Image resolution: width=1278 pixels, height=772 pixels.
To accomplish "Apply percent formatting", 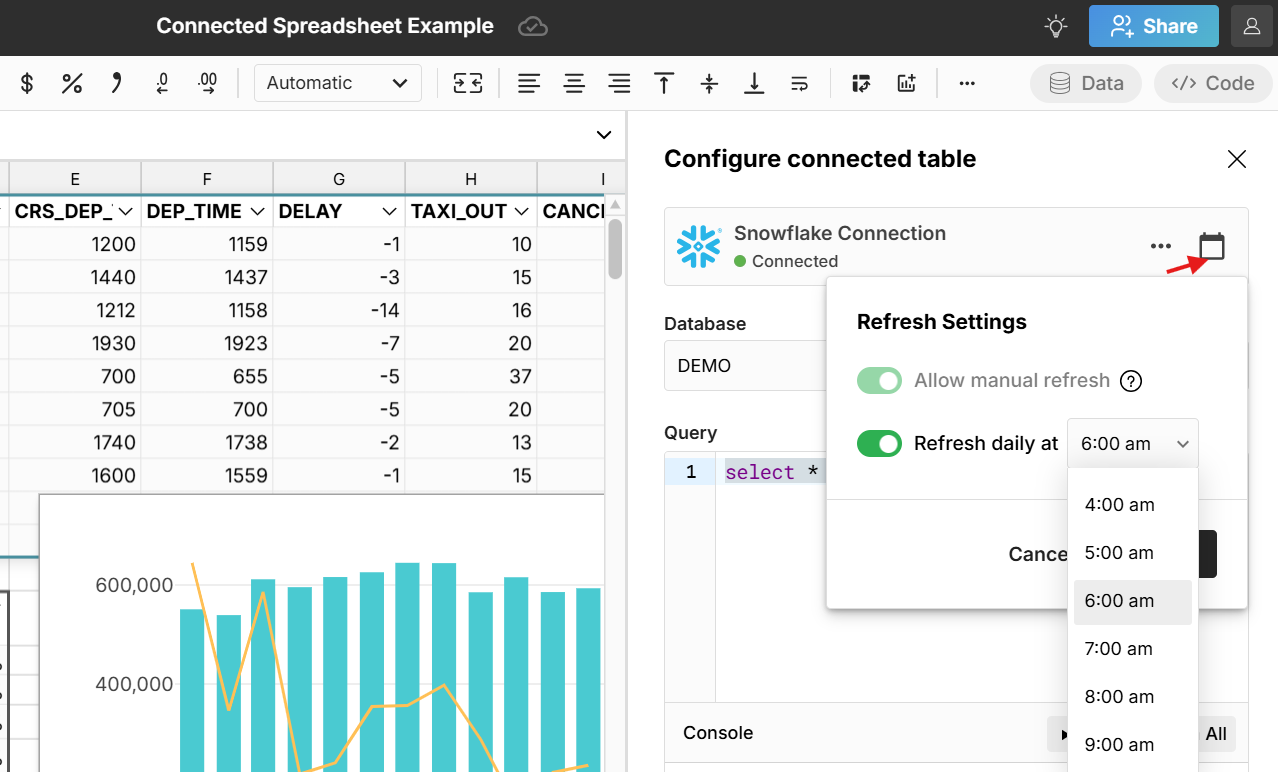I will tap(71, 83).
